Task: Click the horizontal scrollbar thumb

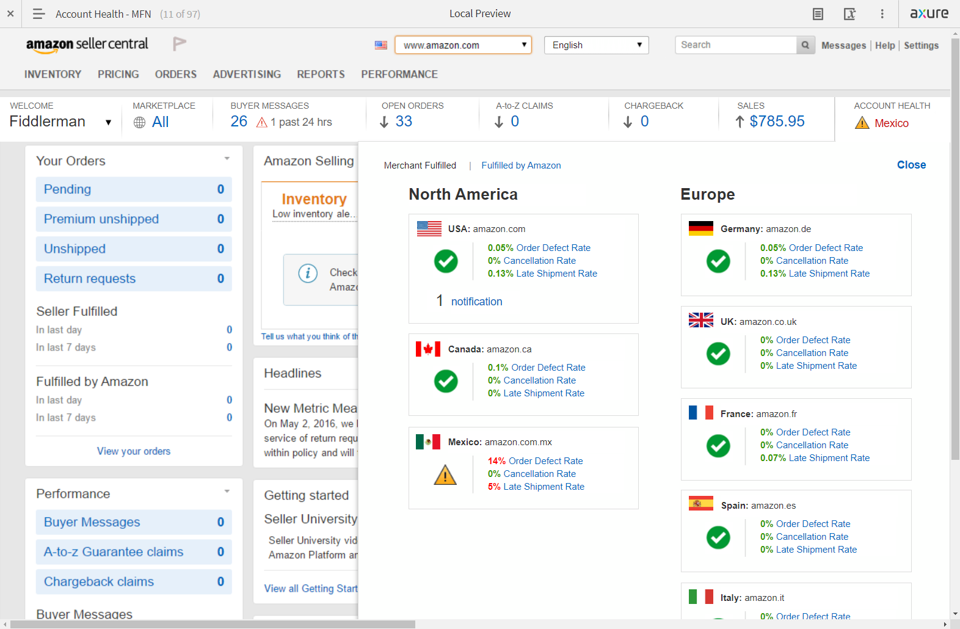Action: click(x=213, y=624)
